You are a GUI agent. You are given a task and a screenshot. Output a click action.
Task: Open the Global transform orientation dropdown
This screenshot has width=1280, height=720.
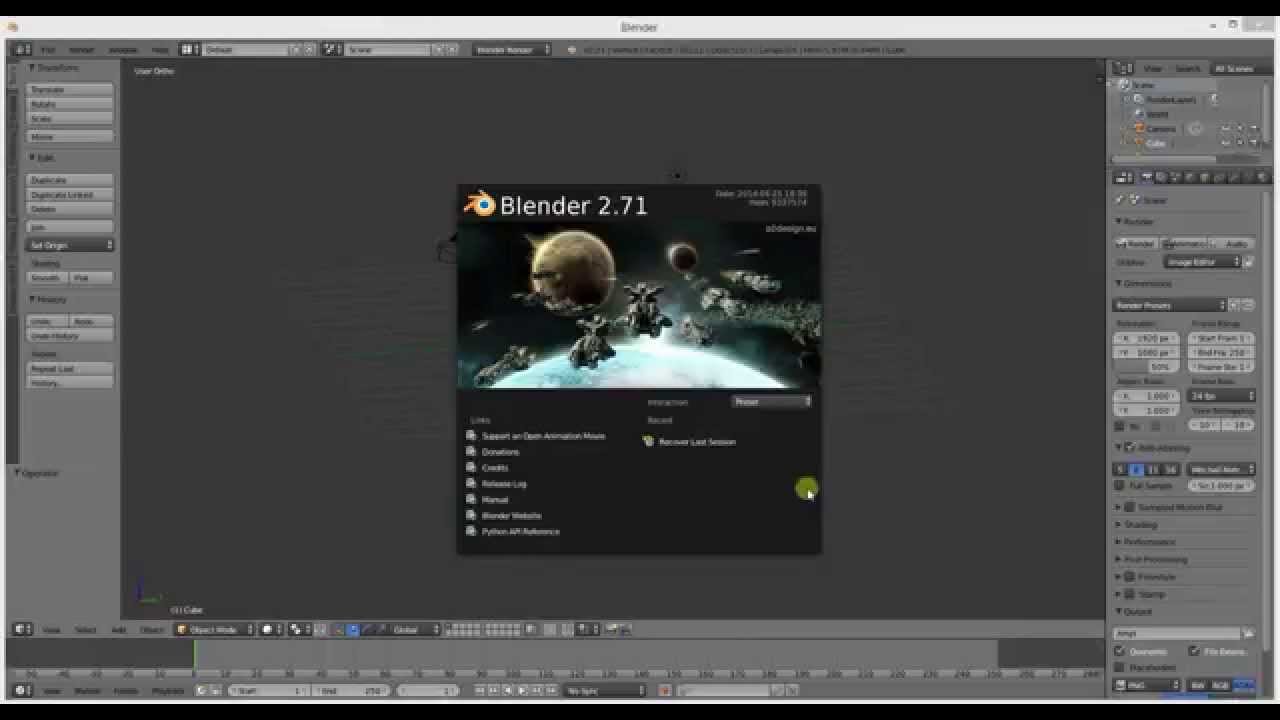416,629
